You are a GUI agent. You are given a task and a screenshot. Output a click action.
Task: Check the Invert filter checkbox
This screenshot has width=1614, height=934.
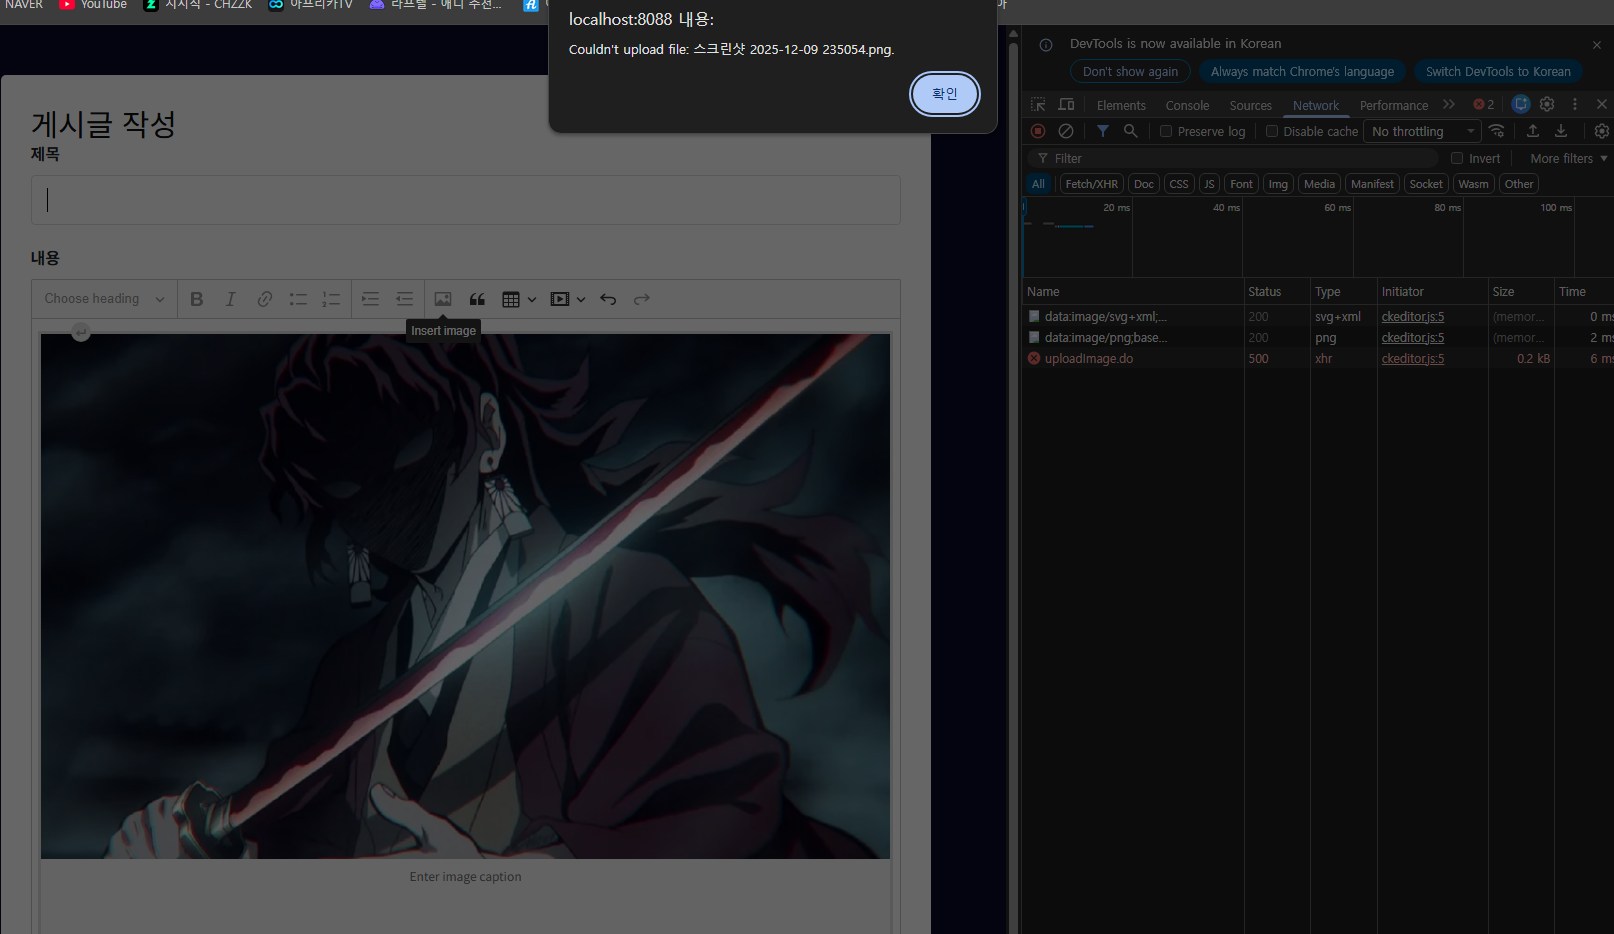pos(1457,158)
